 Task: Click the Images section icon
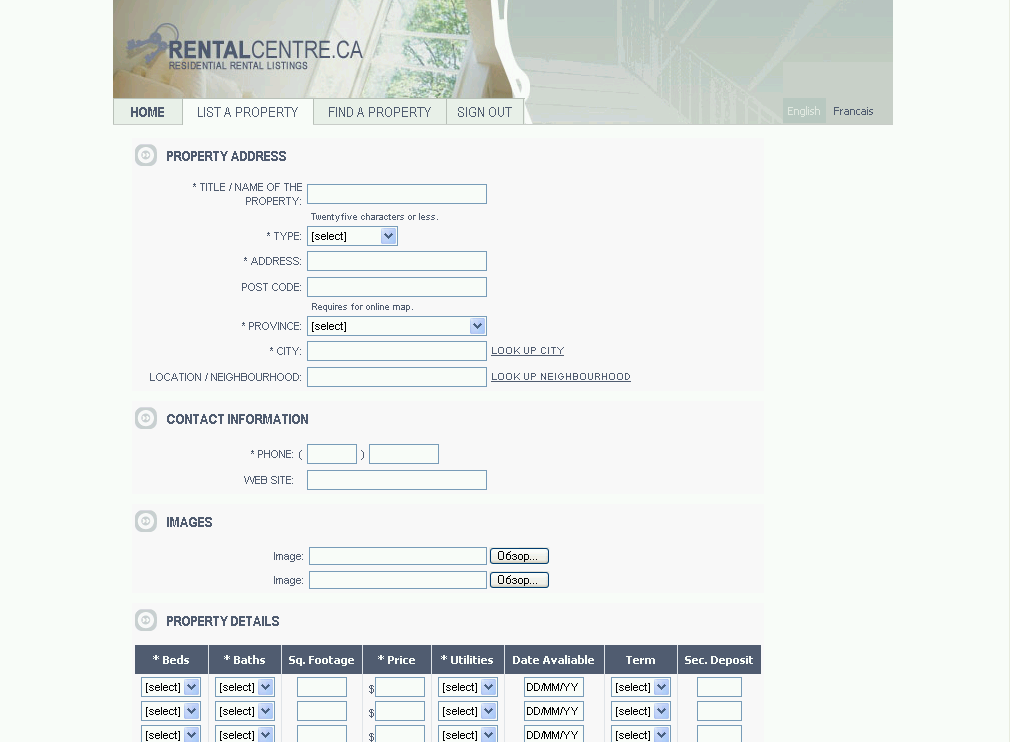click(146, 521)
